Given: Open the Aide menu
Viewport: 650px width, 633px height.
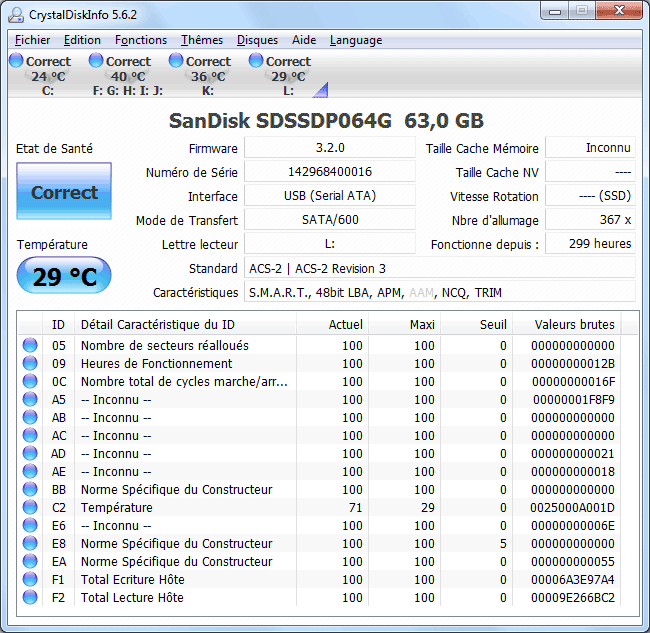Looking at the screenshot, I should 304,40.
